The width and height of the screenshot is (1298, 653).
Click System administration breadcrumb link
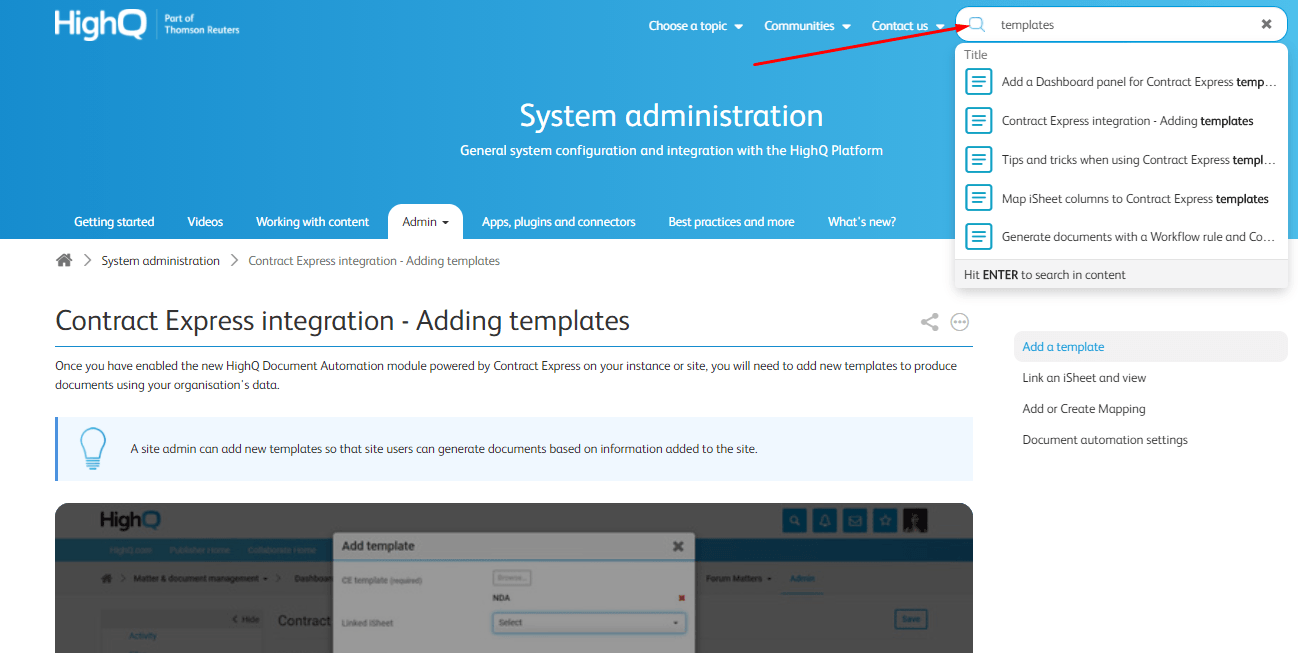[160, 261]
